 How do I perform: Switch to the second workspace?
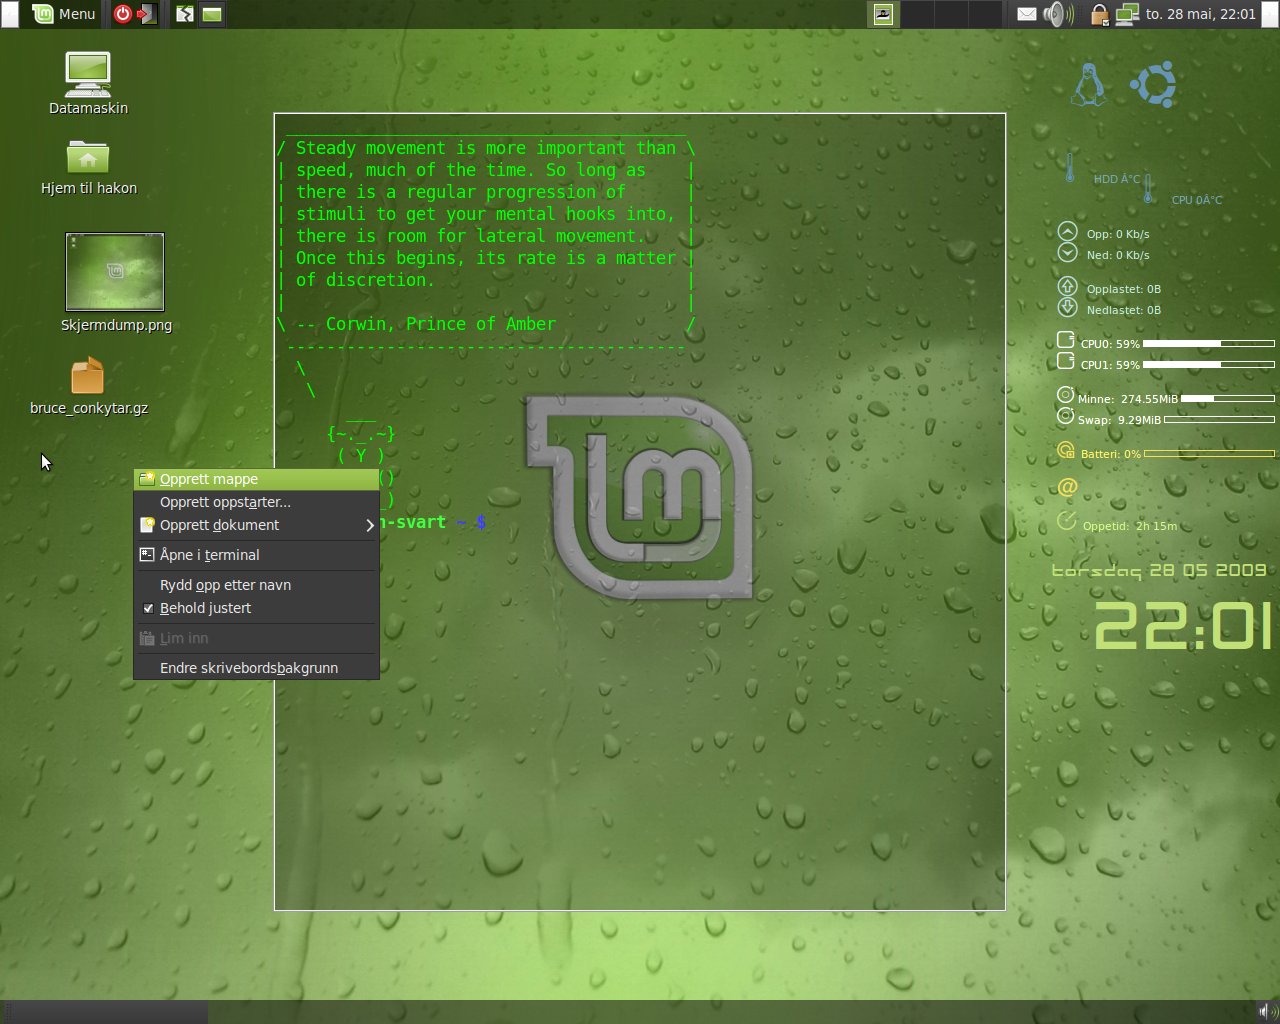(x=918, y=14)
